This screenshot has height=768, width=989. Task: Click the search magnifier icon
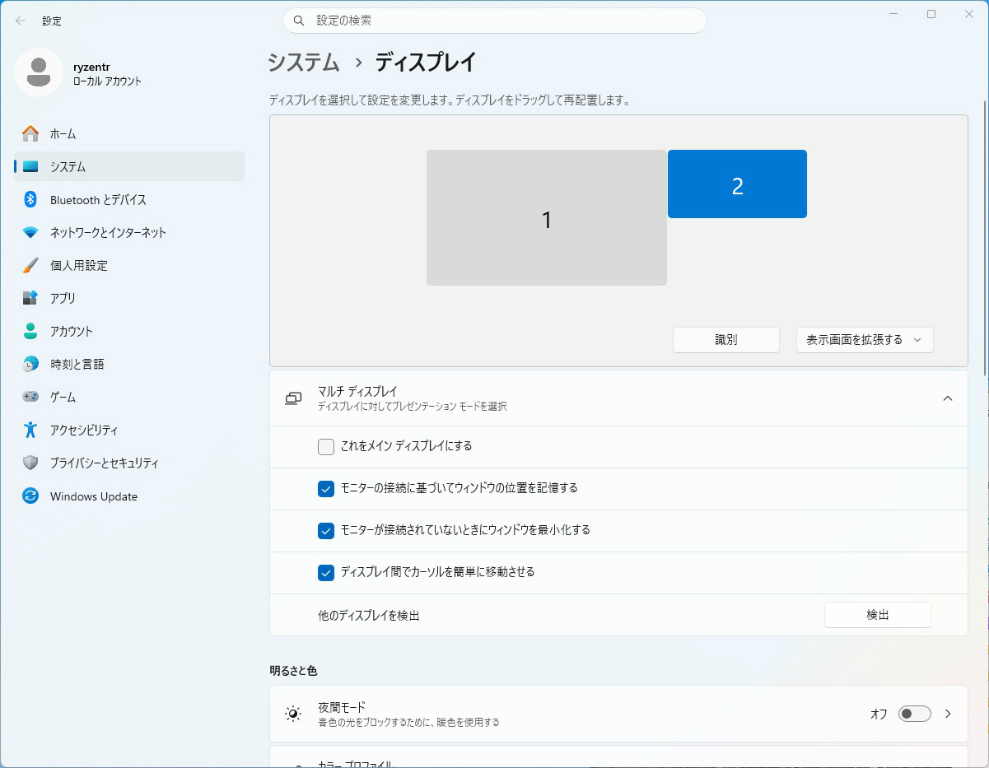tap(299, 21)
